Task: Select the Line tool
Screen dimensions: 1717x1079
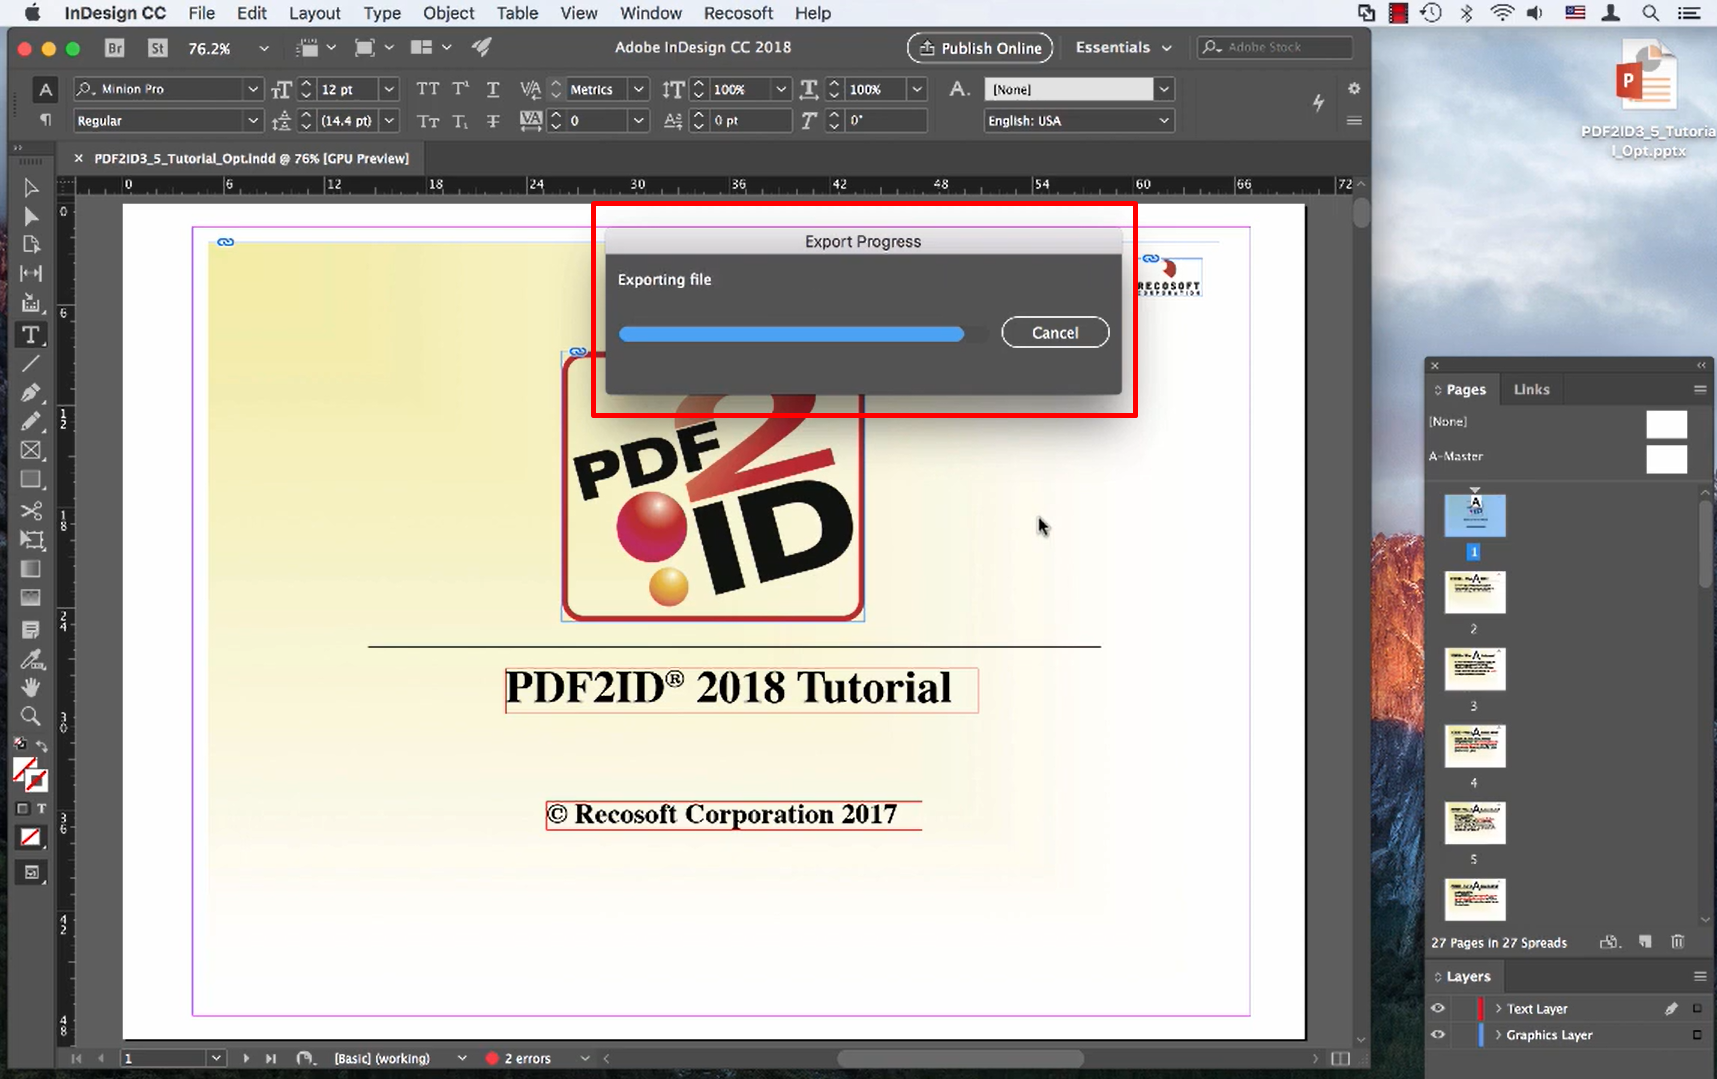Action: click(31, 364)
